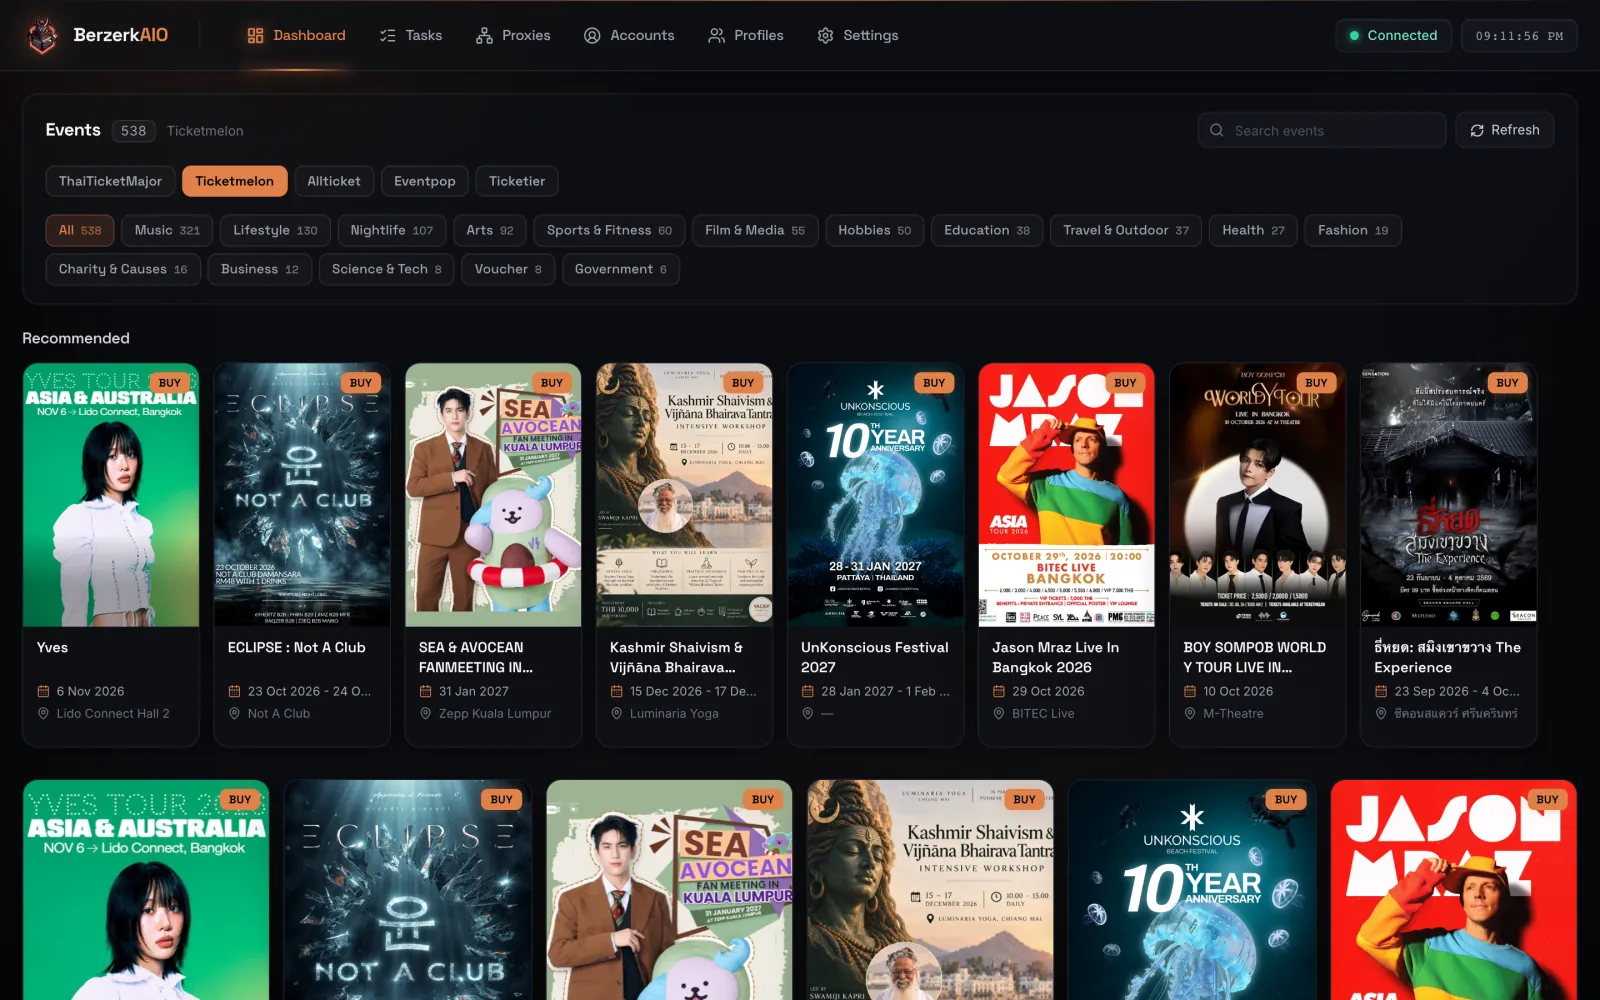The image size is (1600, 1000).
Task: Click BUY on BOY SOMPOB card
Action: point(1316,383)
